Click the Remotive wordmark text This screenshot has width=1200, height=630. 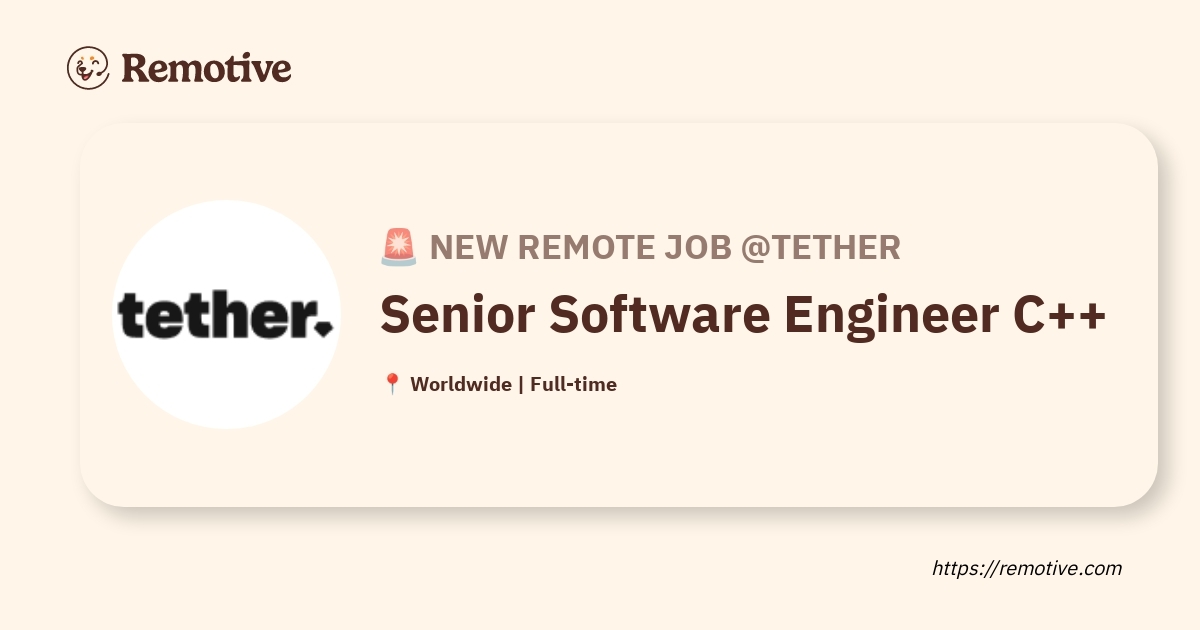tap(206, 68)
